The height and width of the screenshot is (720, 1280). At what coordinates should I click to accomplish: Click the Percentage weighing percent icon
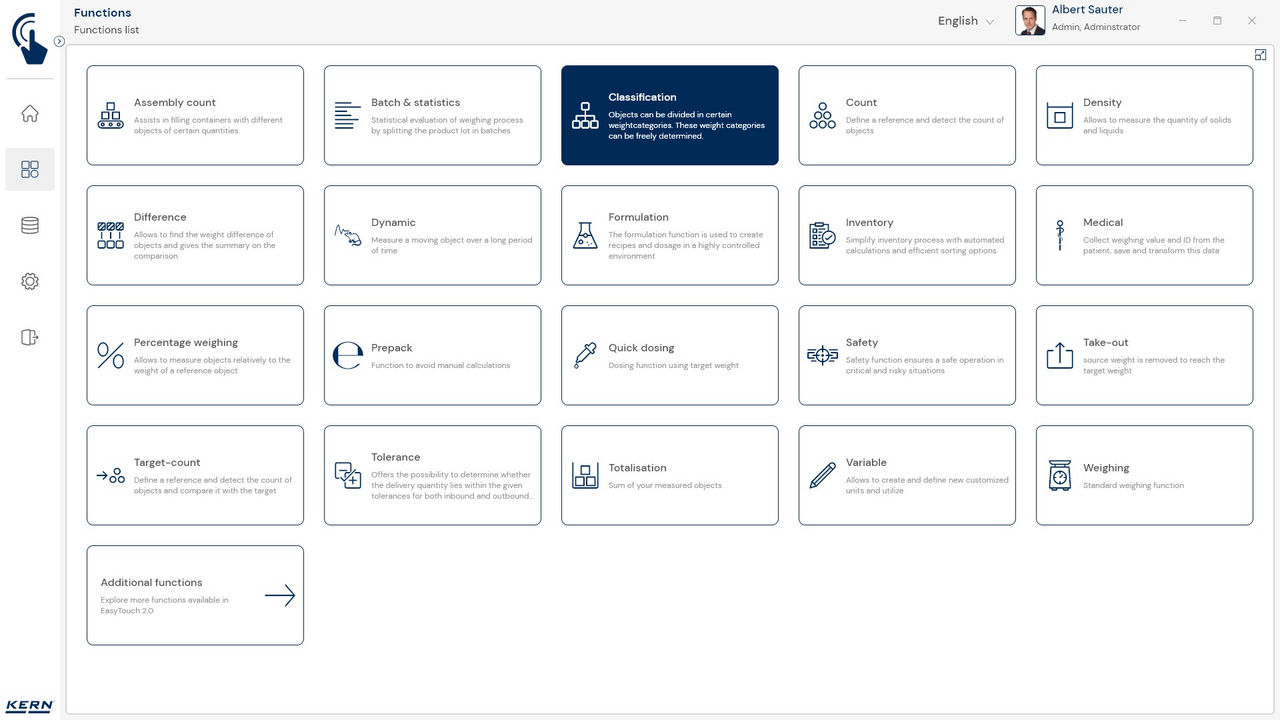pos(110,355)
